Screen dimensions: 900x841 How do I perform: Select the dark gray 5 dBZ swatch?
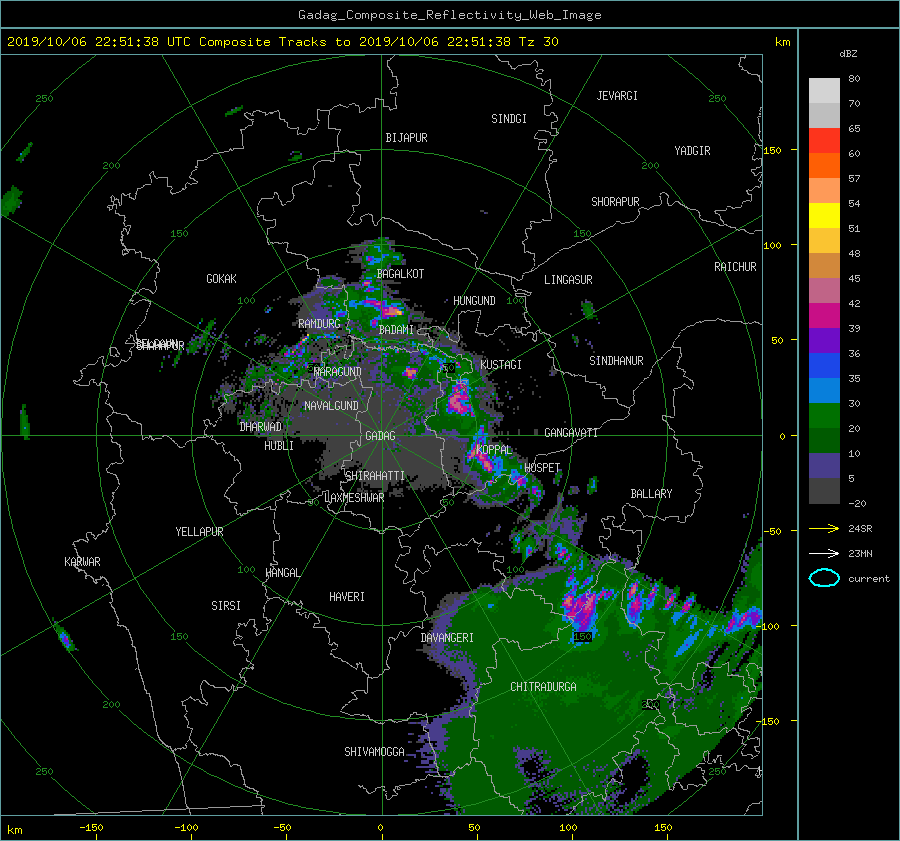pos(824,490)
